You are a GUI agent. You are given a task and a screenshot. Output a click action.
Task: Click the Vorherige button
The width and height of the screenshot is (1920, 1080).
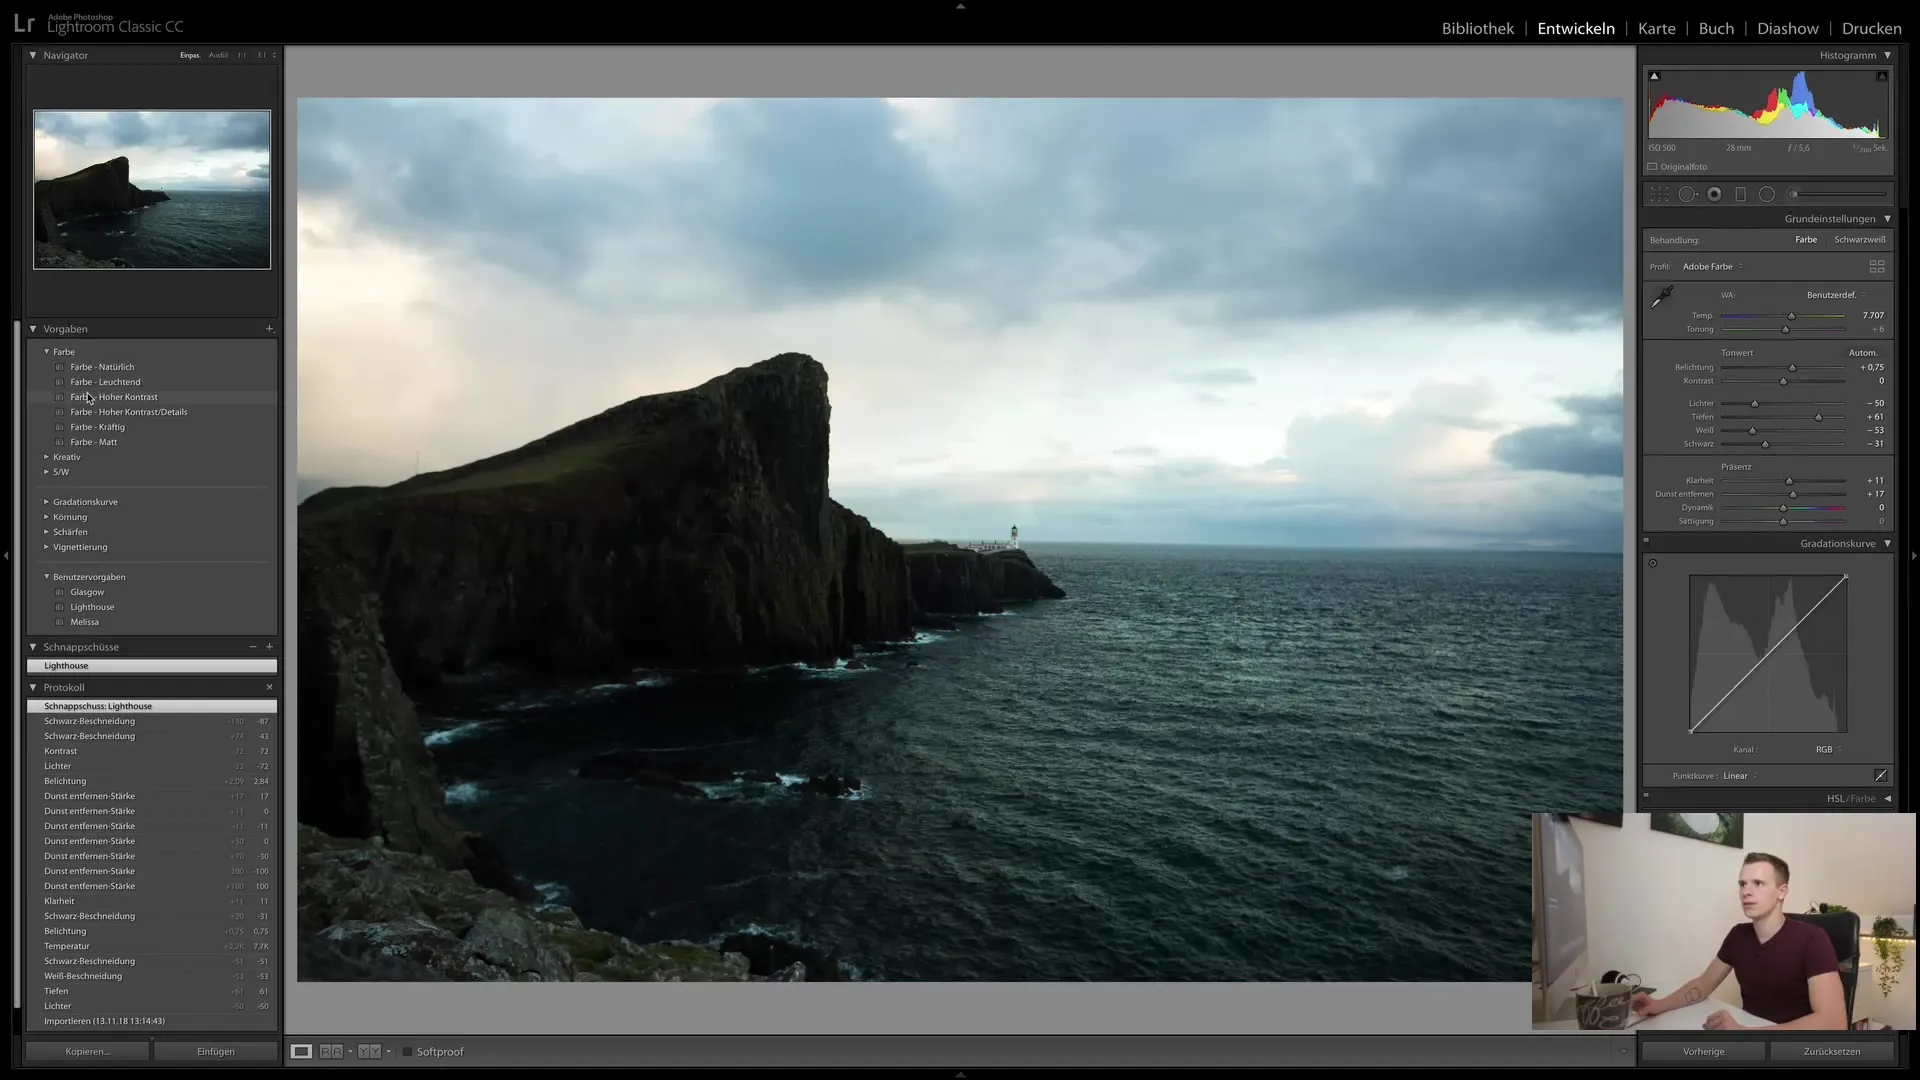point(1703,1051)
